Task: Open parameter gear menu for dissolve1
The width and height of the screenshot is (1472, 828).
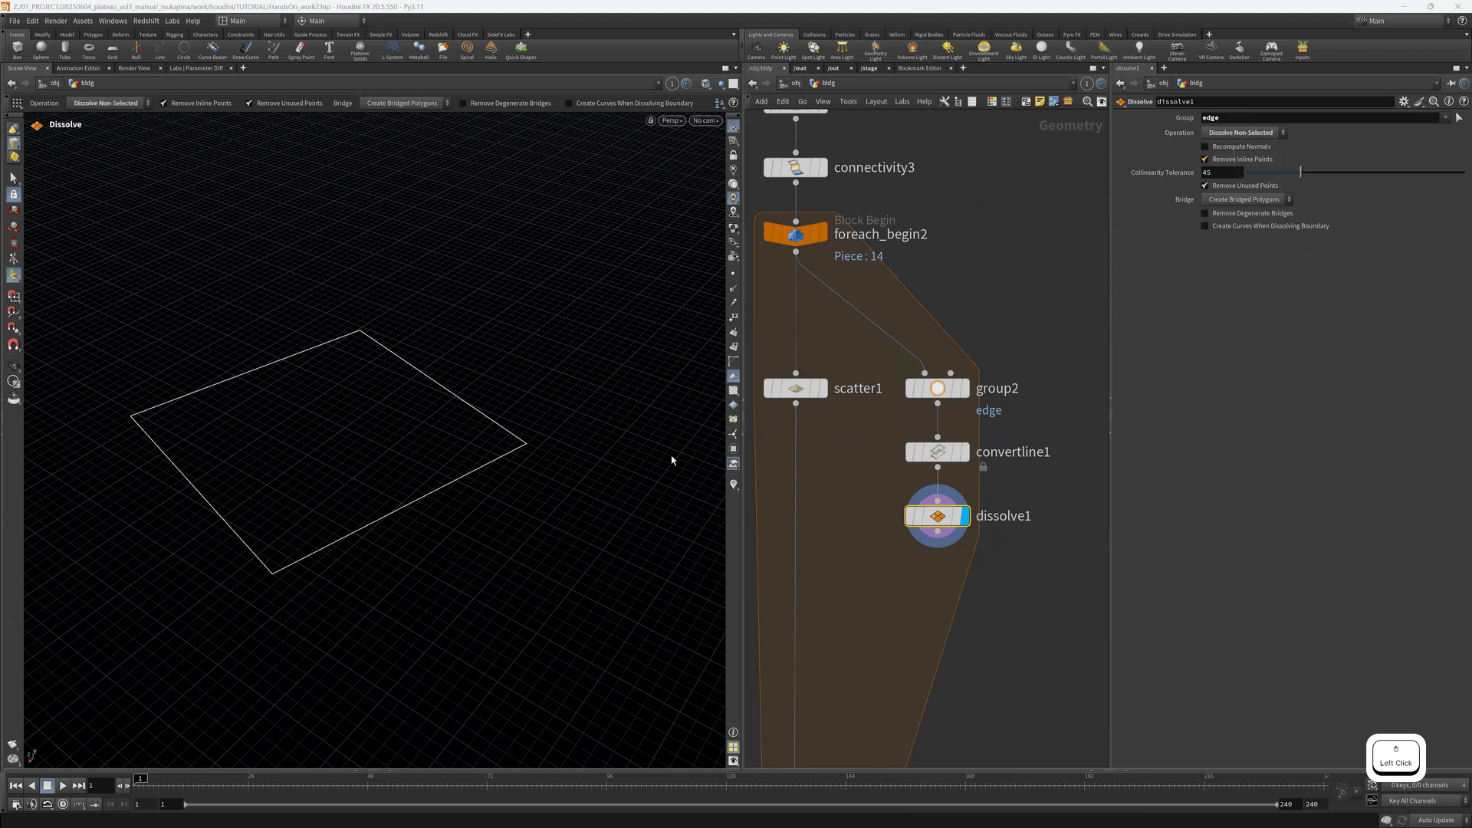Action: (x=1404, y=102)
